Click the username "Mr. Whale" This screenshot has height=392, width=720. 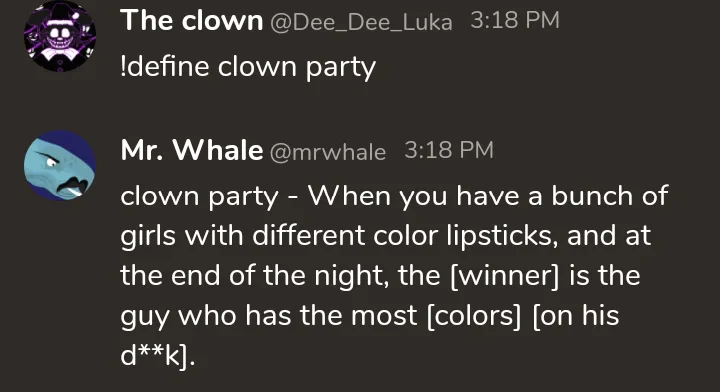click(191, 151)
